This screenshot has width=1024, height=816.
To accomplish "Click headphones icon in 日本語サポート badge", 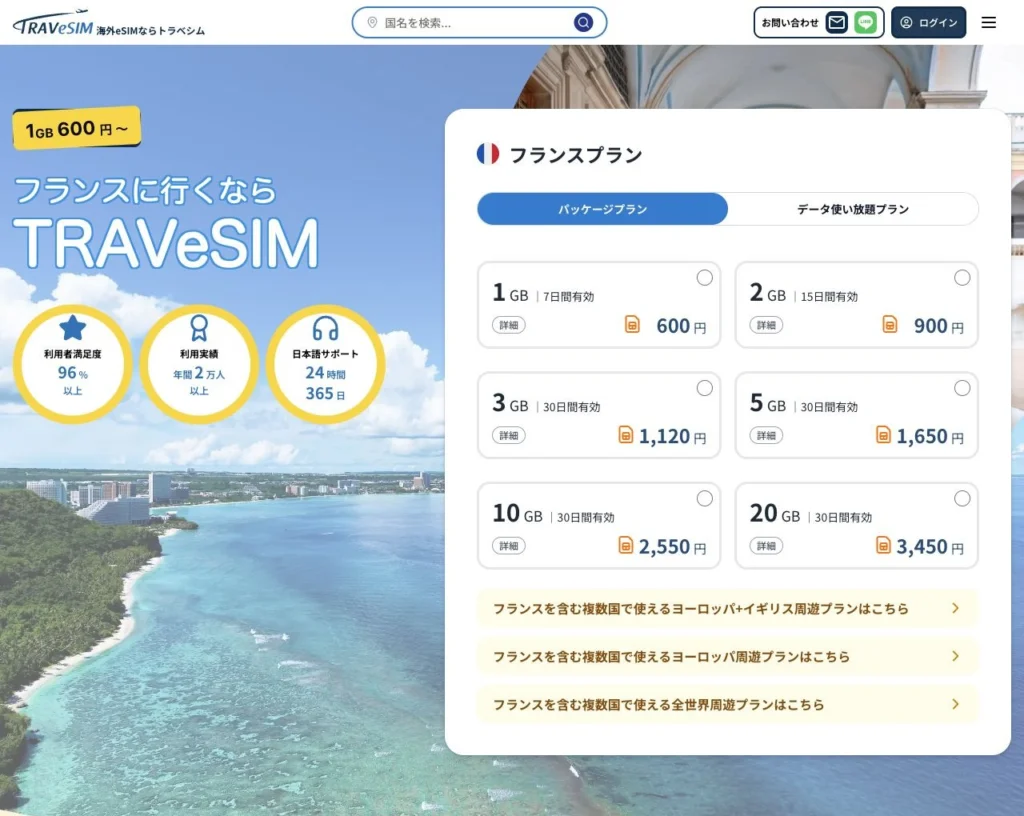I will (x=325, y=328).
